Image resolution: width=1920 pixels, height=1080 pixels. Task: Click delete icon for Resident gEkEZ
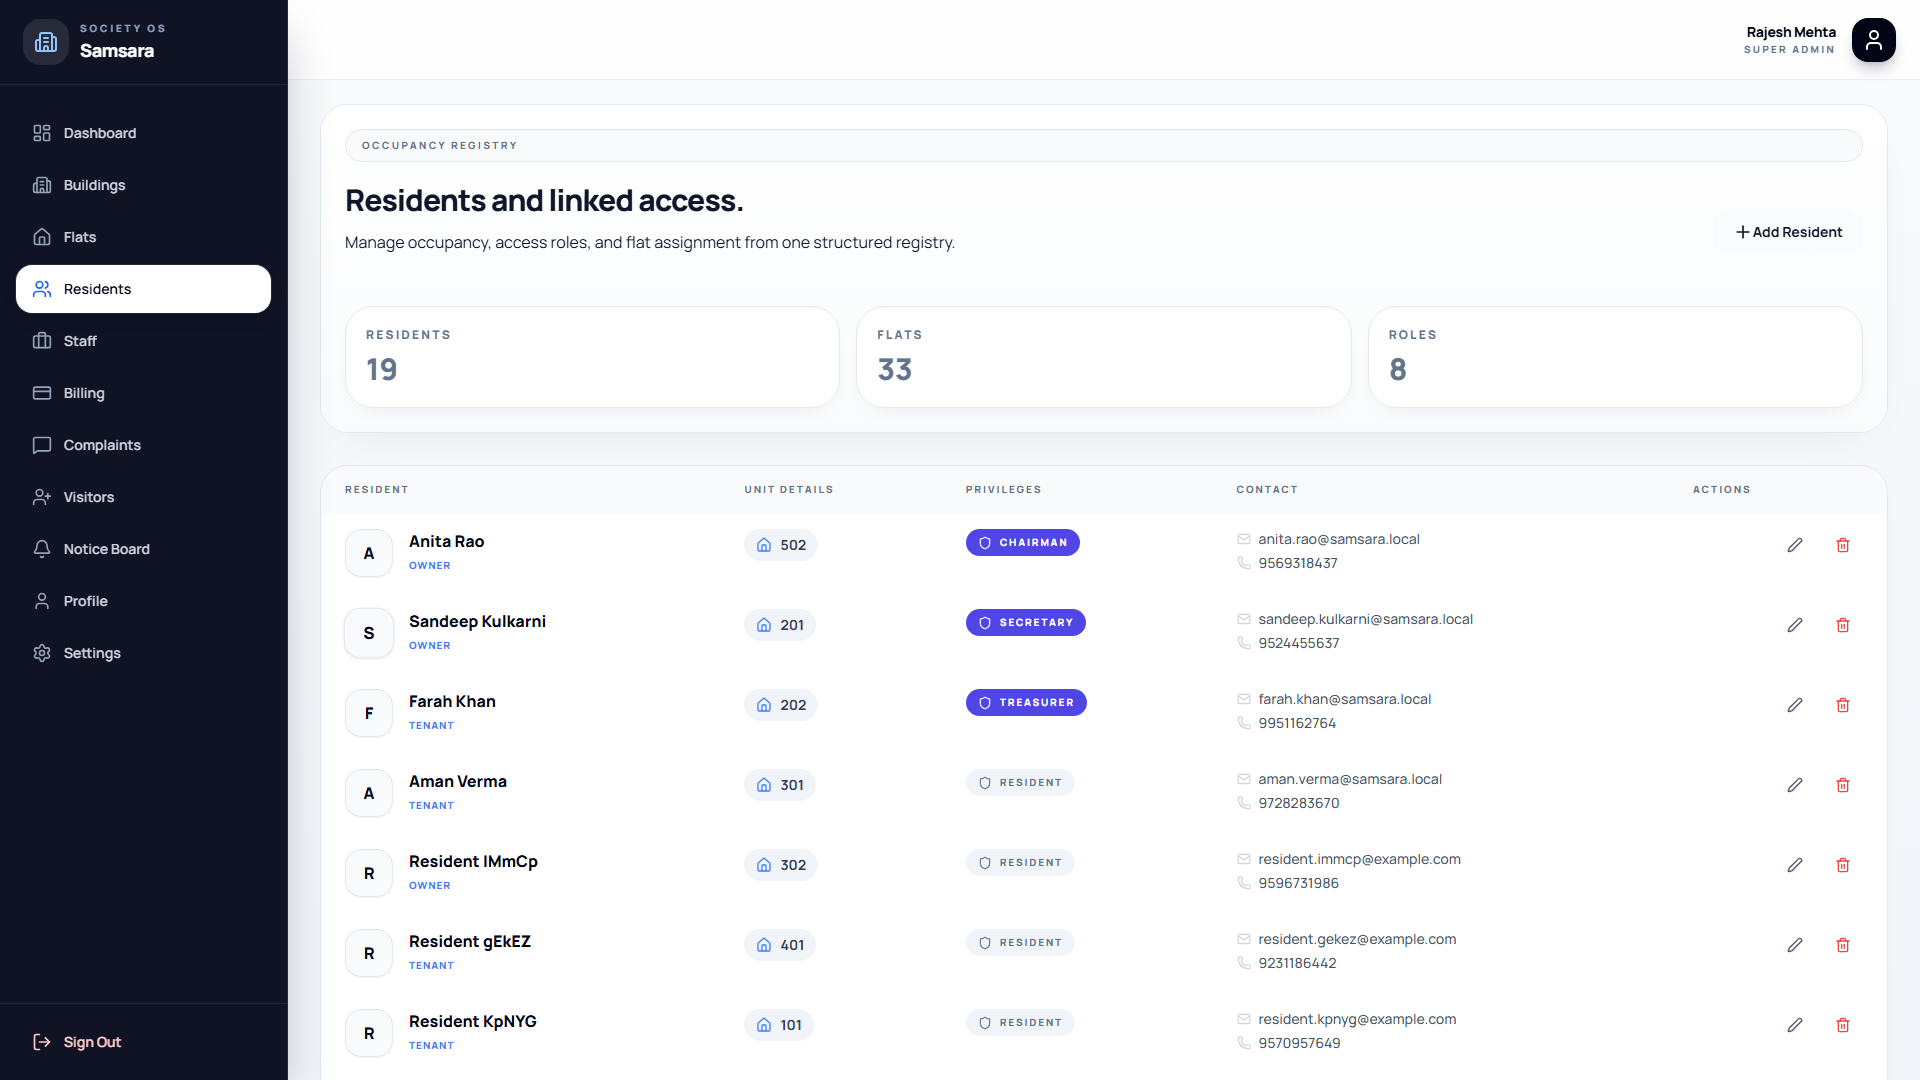(x=1843, y=945)
